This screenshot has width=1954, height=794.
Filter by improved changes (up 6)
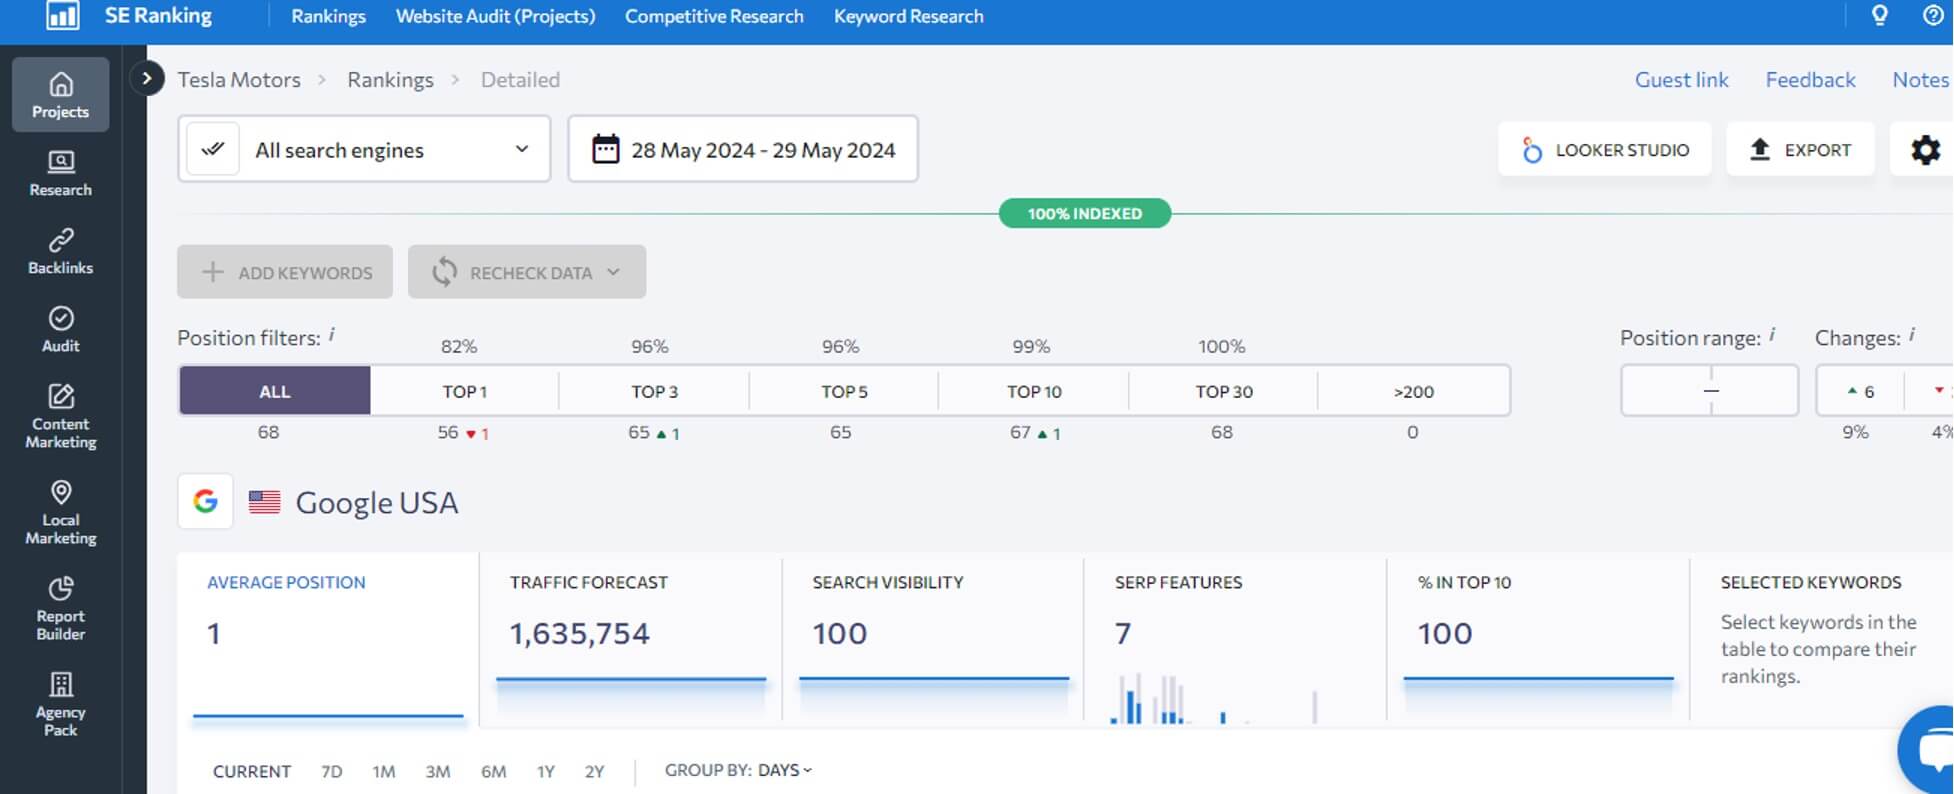[1860, 391]
